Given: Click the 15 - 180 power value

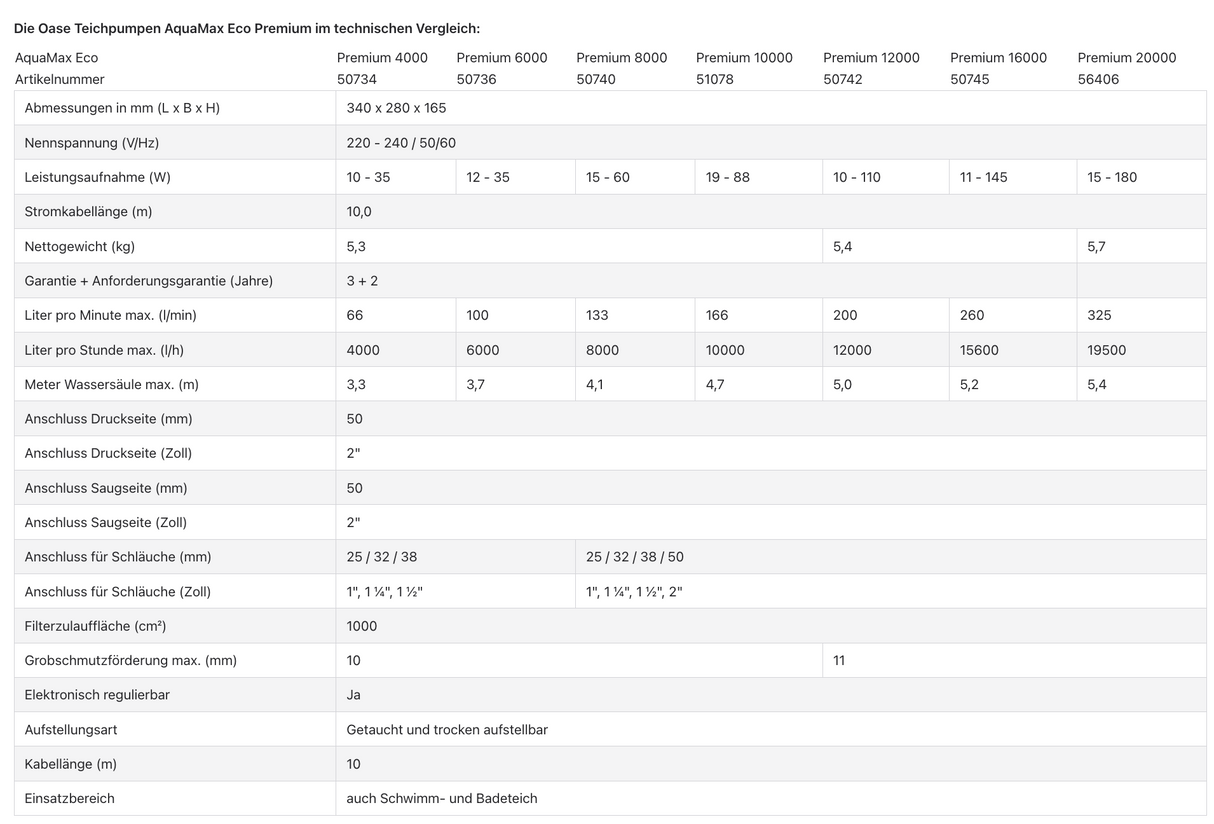Looking at the screenshot, I should pyautogui.click(x=1112, y=177).
